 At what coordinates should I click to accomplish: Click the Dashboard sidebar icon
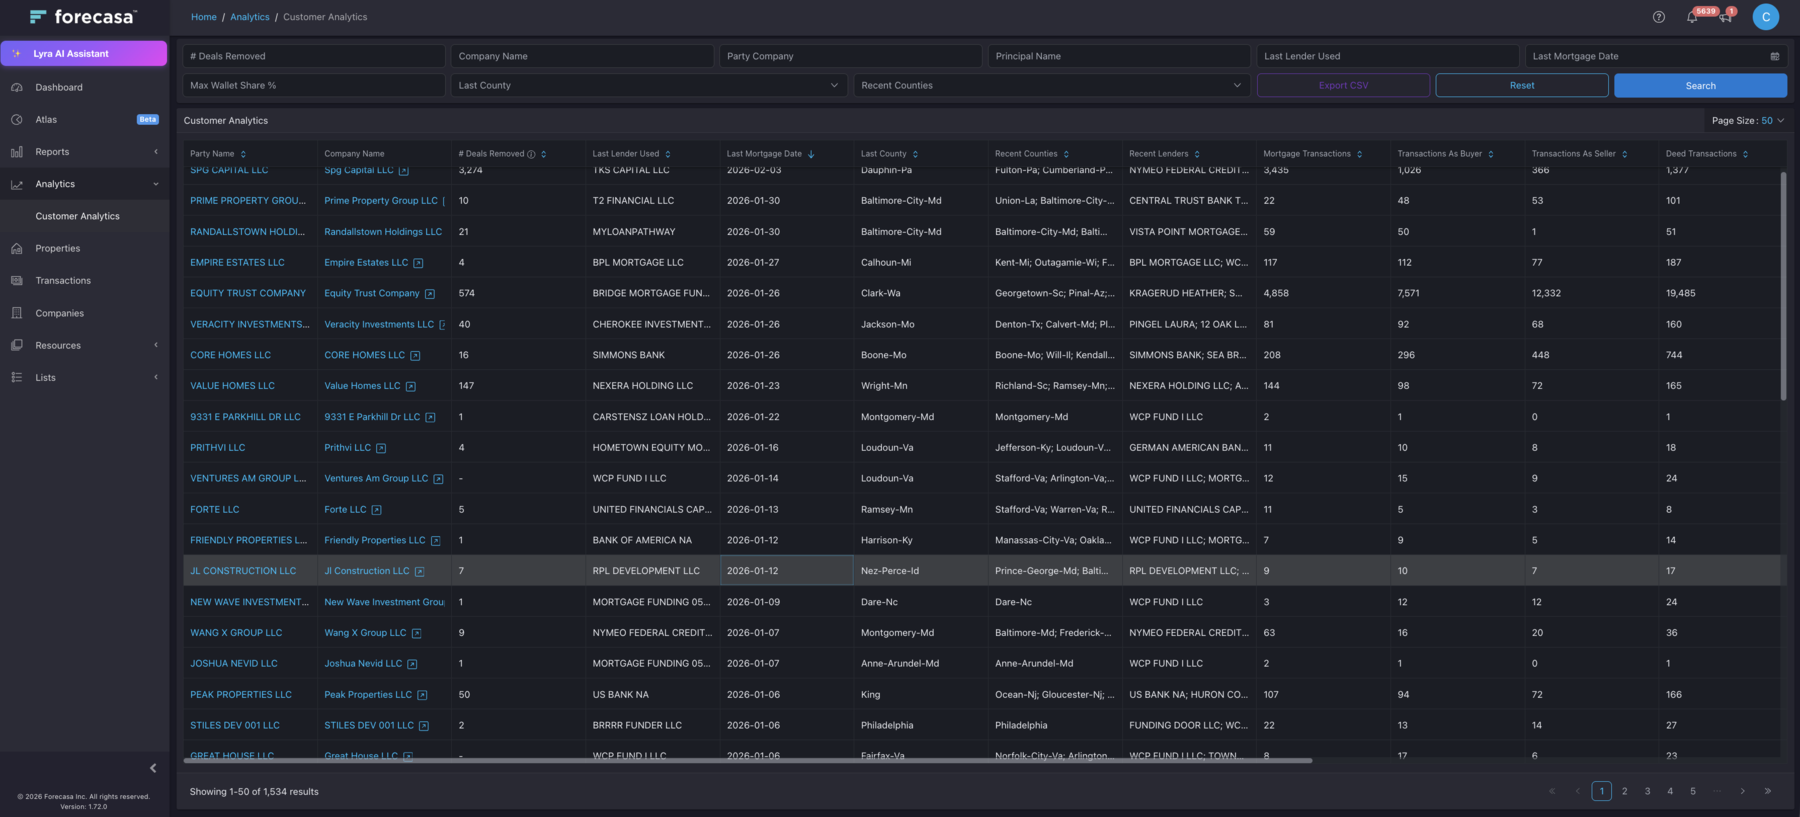coord(17,87)
